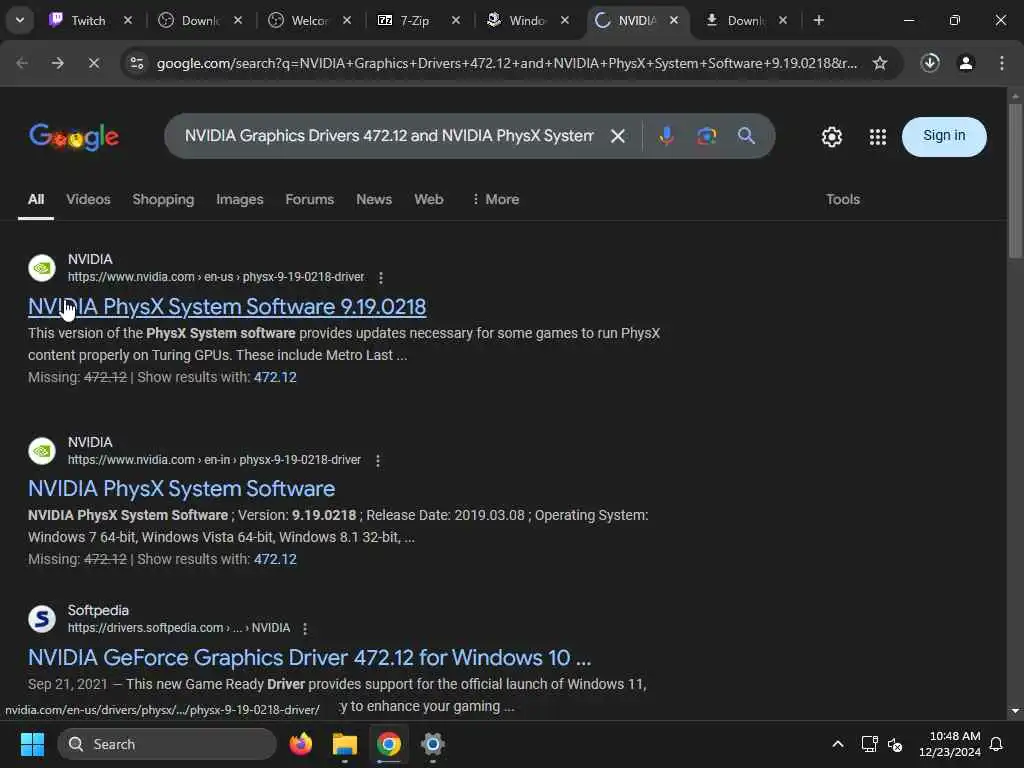
Task: Open search Tools options
Action: tap(842, 199)
